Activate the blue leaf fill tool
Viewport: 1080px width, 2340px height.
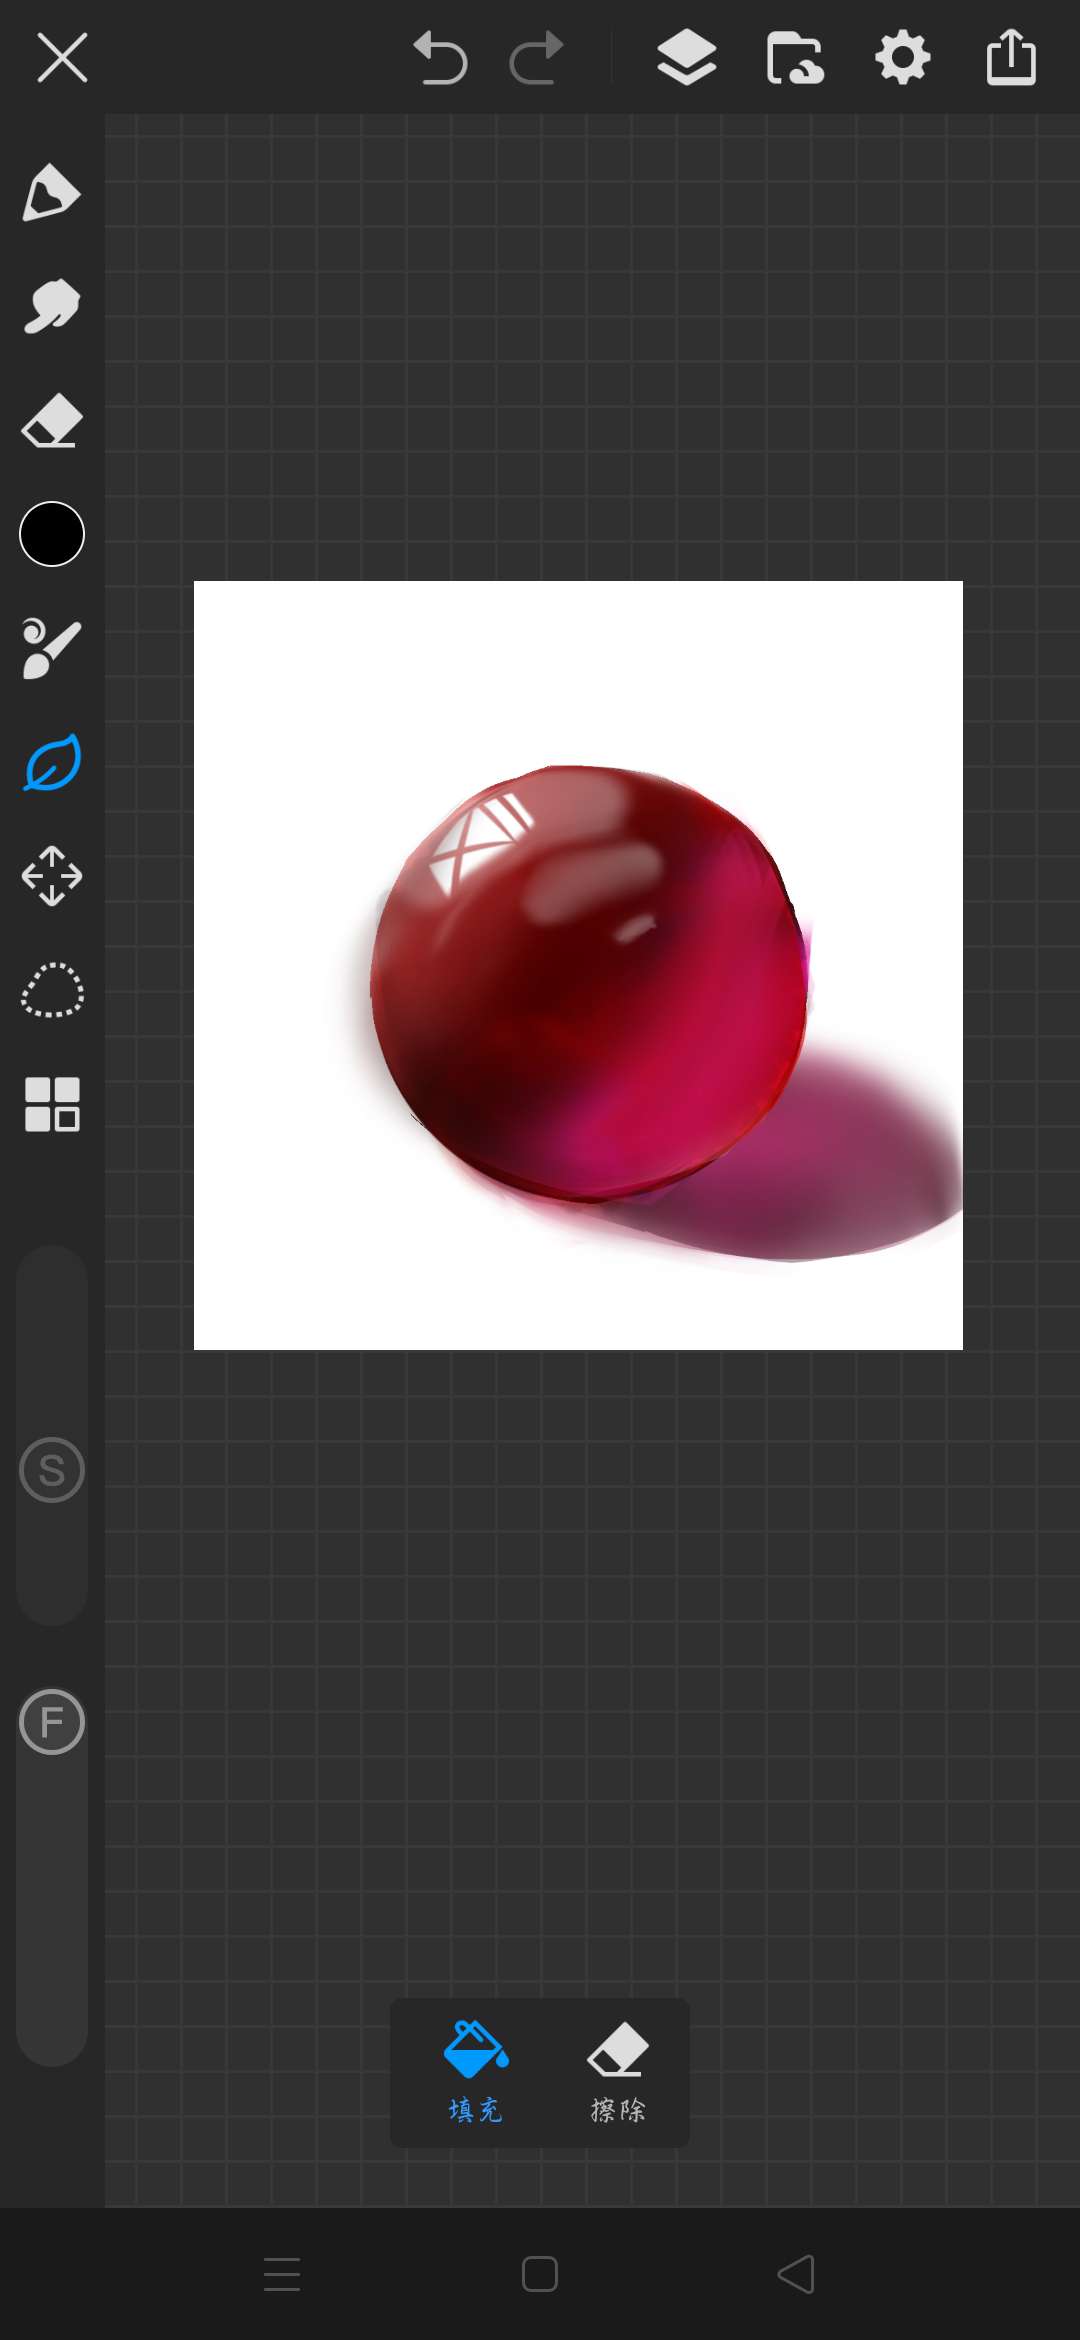coord(52,763)
